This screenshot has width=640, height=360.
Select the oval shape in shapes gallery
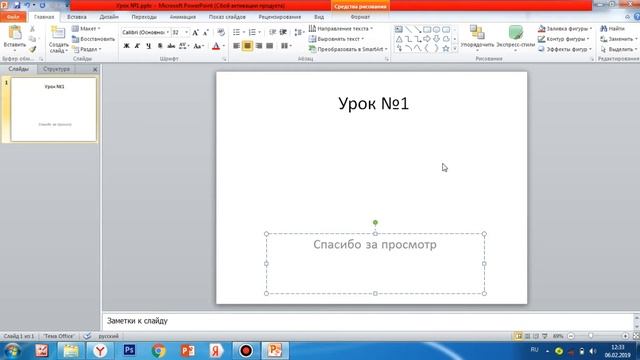coord(436,29)
